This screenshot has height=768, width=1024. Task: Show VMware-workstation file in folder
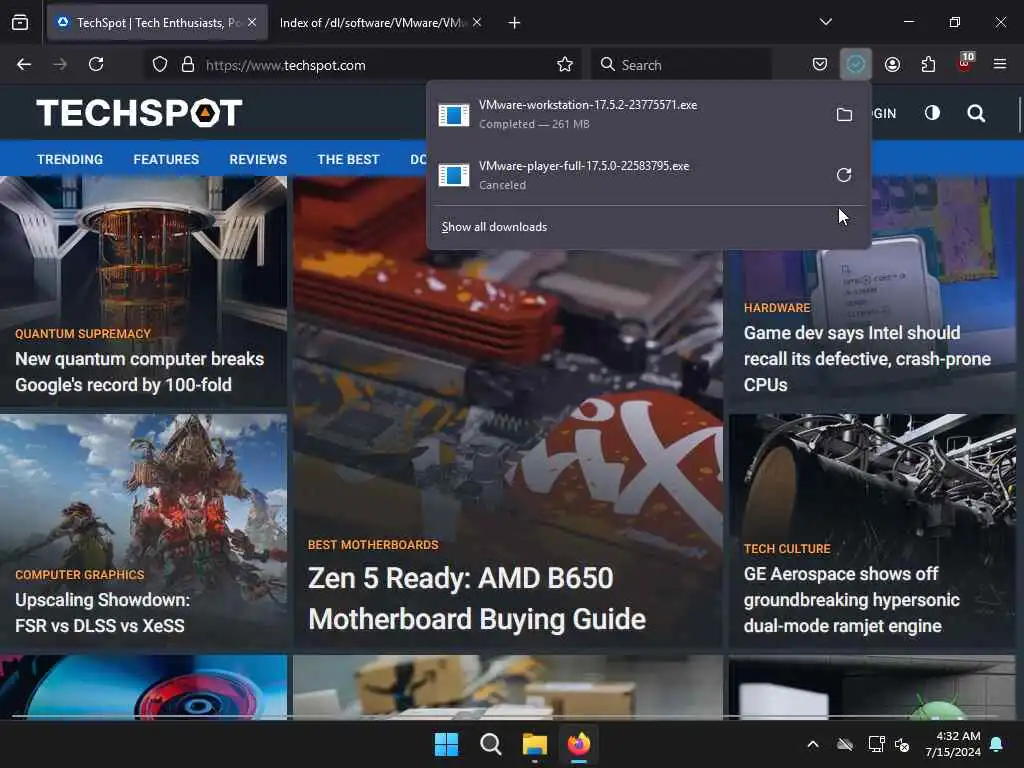pyautogui.click(x=844, y=114)
